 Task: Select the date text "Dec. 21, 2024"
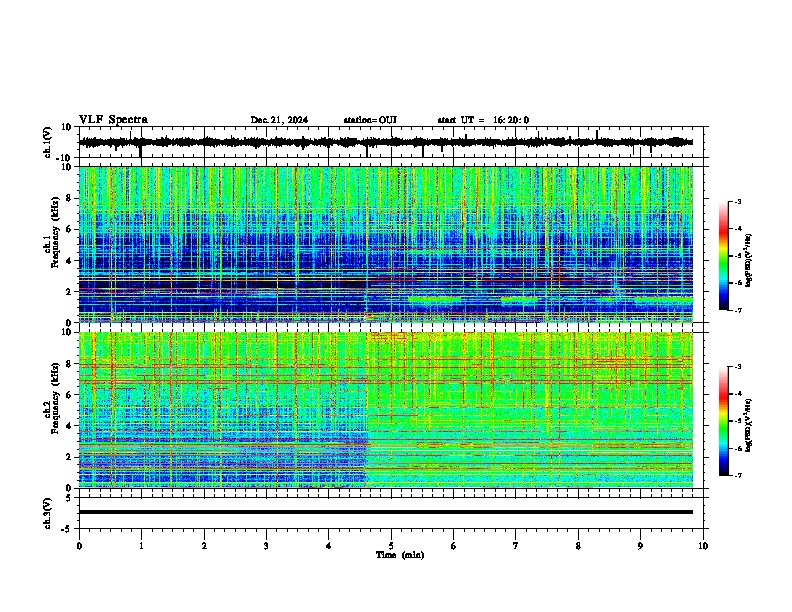[x=279, y=120]
